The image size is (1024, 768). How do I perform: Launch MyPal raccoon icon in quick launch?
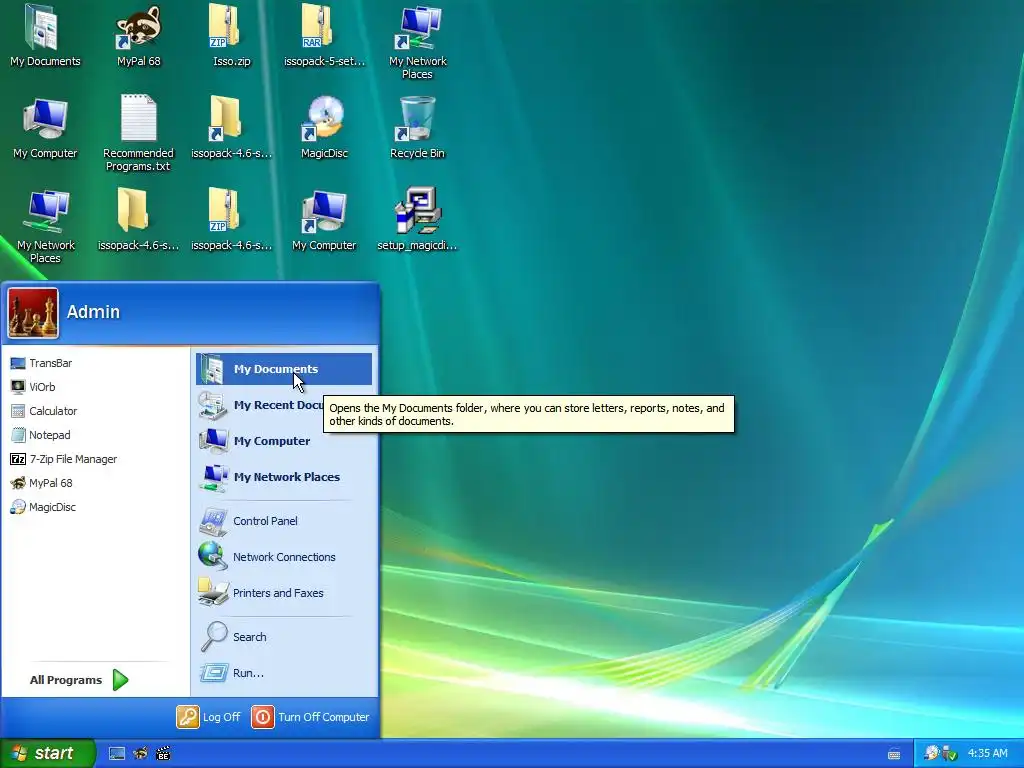[140, 754]
